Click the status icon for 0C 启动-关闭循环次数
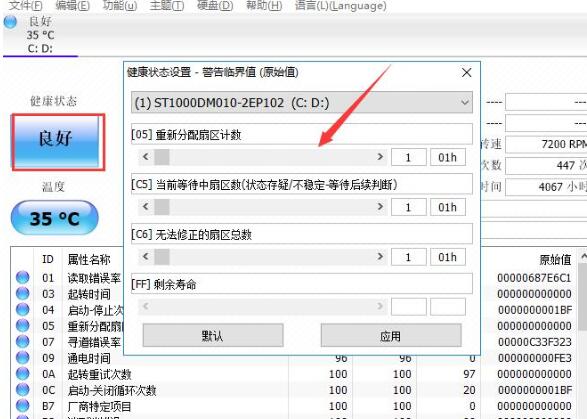The height and width of the screenshot is (419, 587). (x=22, y=390)
